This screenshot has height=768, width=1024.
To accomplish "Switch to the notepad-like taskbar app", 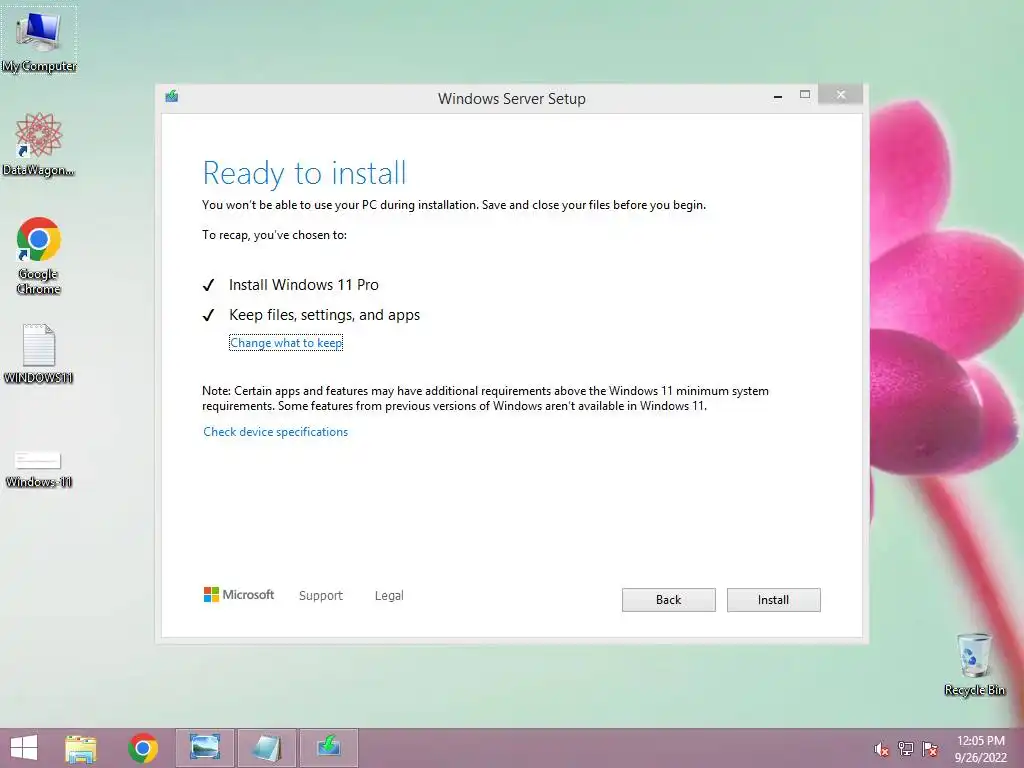I will tap(266, 748).
